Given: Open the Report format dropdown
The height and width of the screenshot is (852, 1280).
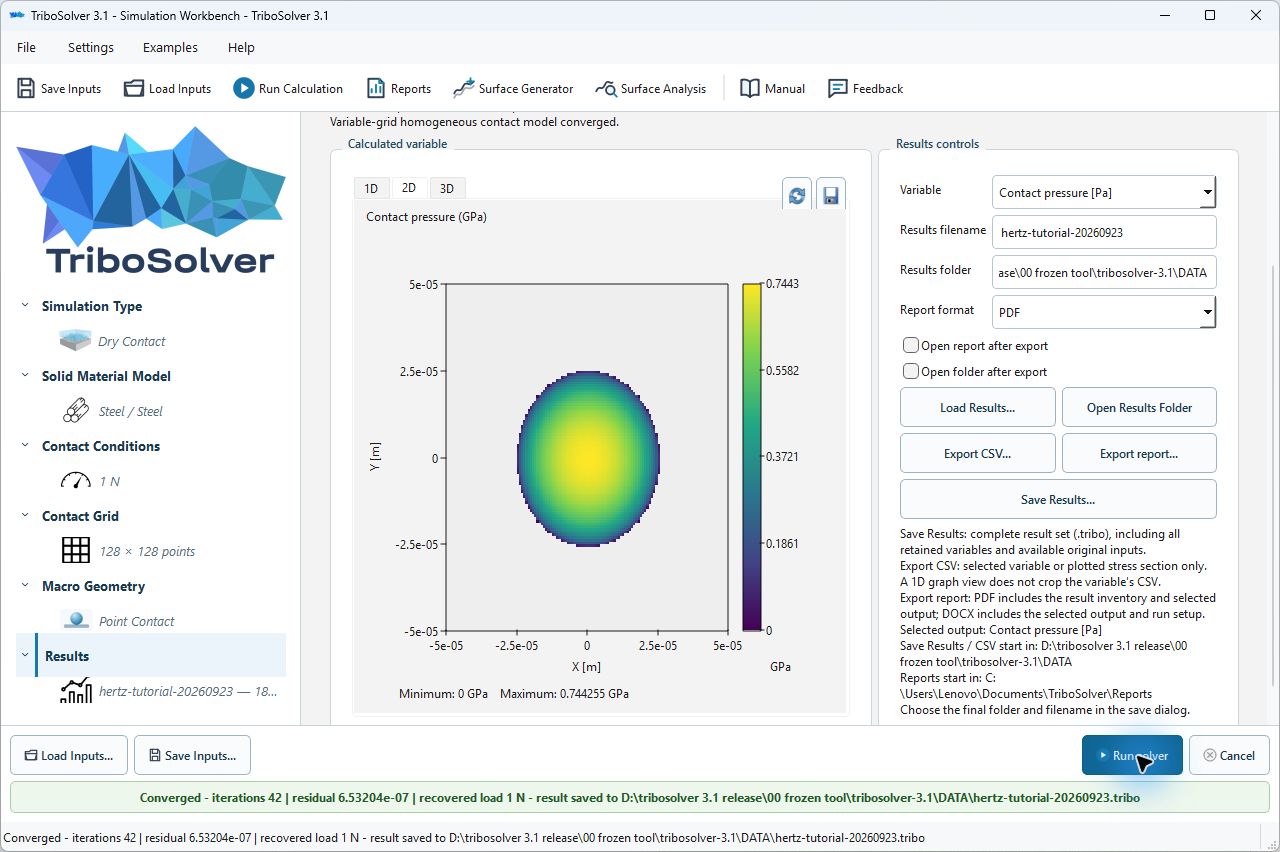Looking at the screenshot, I should [x=1104, y=312].
